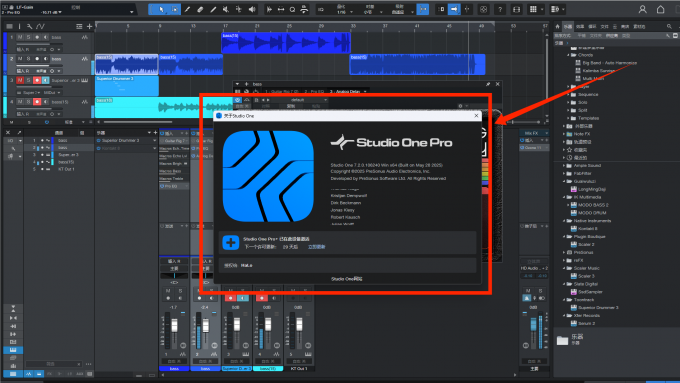680x383 pixels.
Task: Open the Effects browser tab
Action: click(580, 26)
